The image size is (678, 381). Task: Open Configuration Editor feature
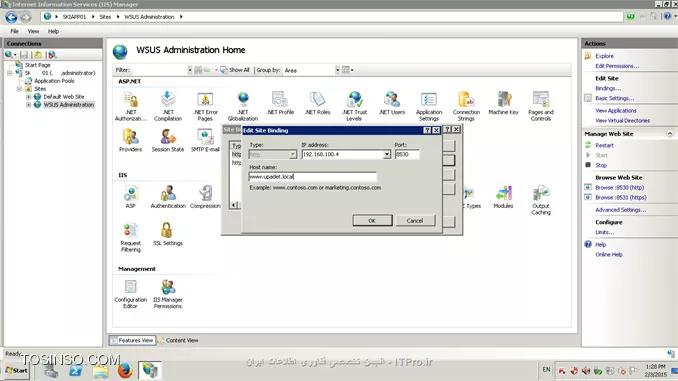tap(131, 294)
